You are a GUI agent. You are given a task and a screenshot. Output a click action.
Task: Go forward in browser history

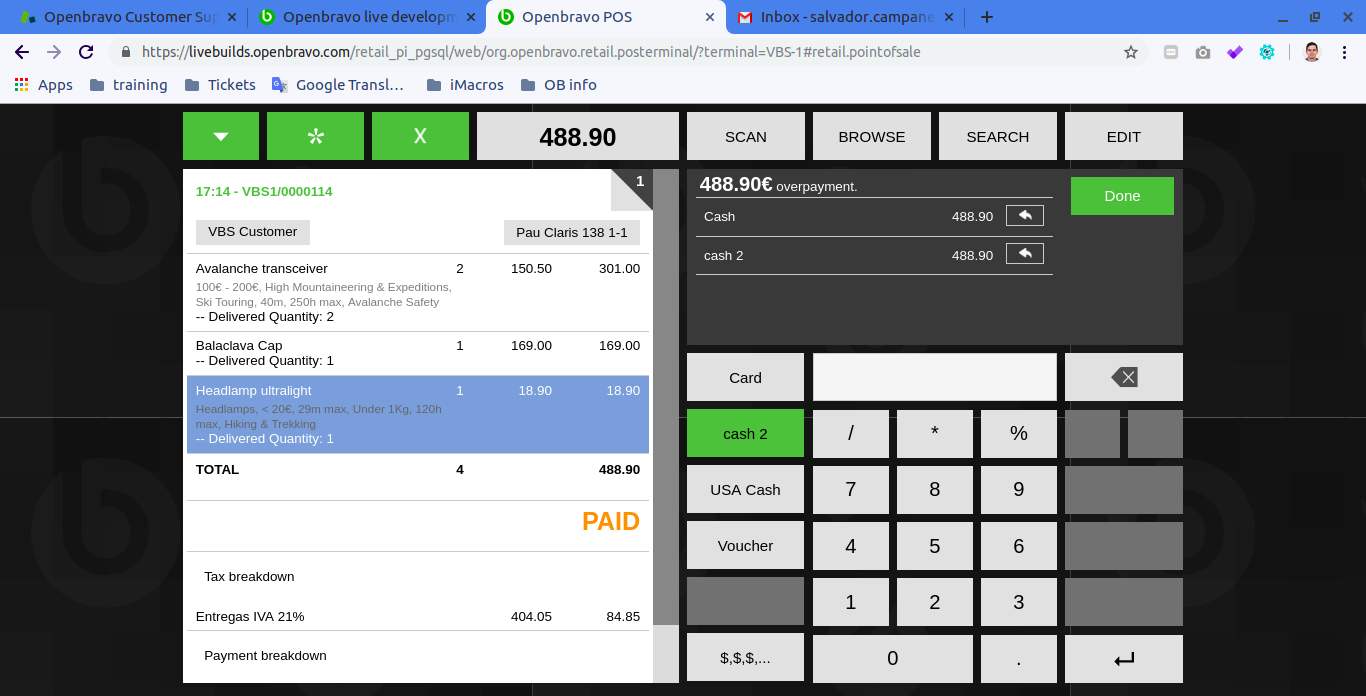[54, 52]
